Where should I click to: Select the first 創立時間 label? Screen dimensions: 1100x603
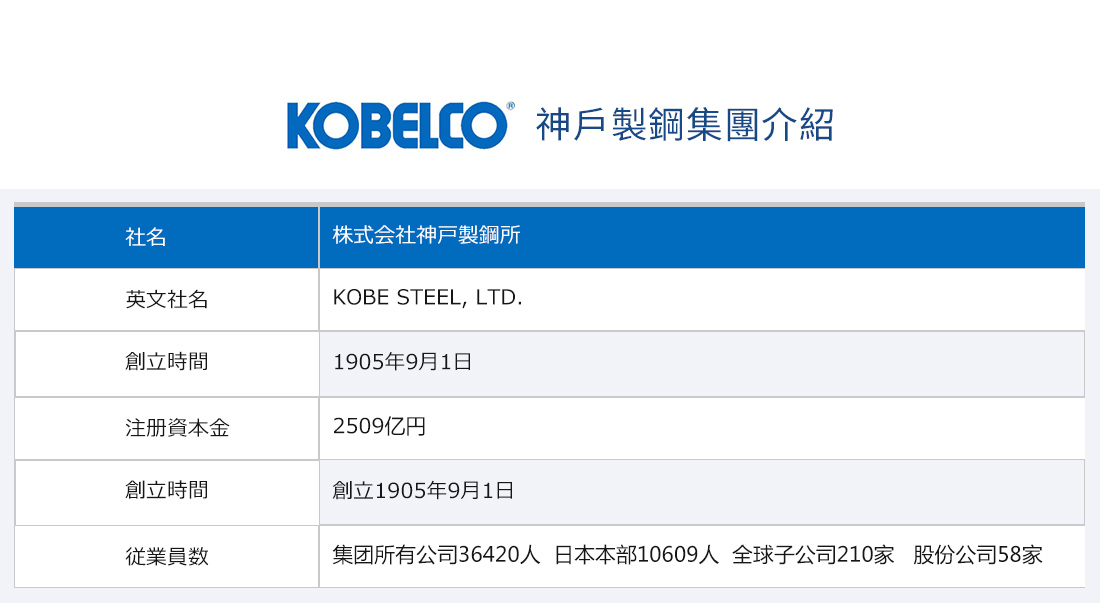coord(166,362)
